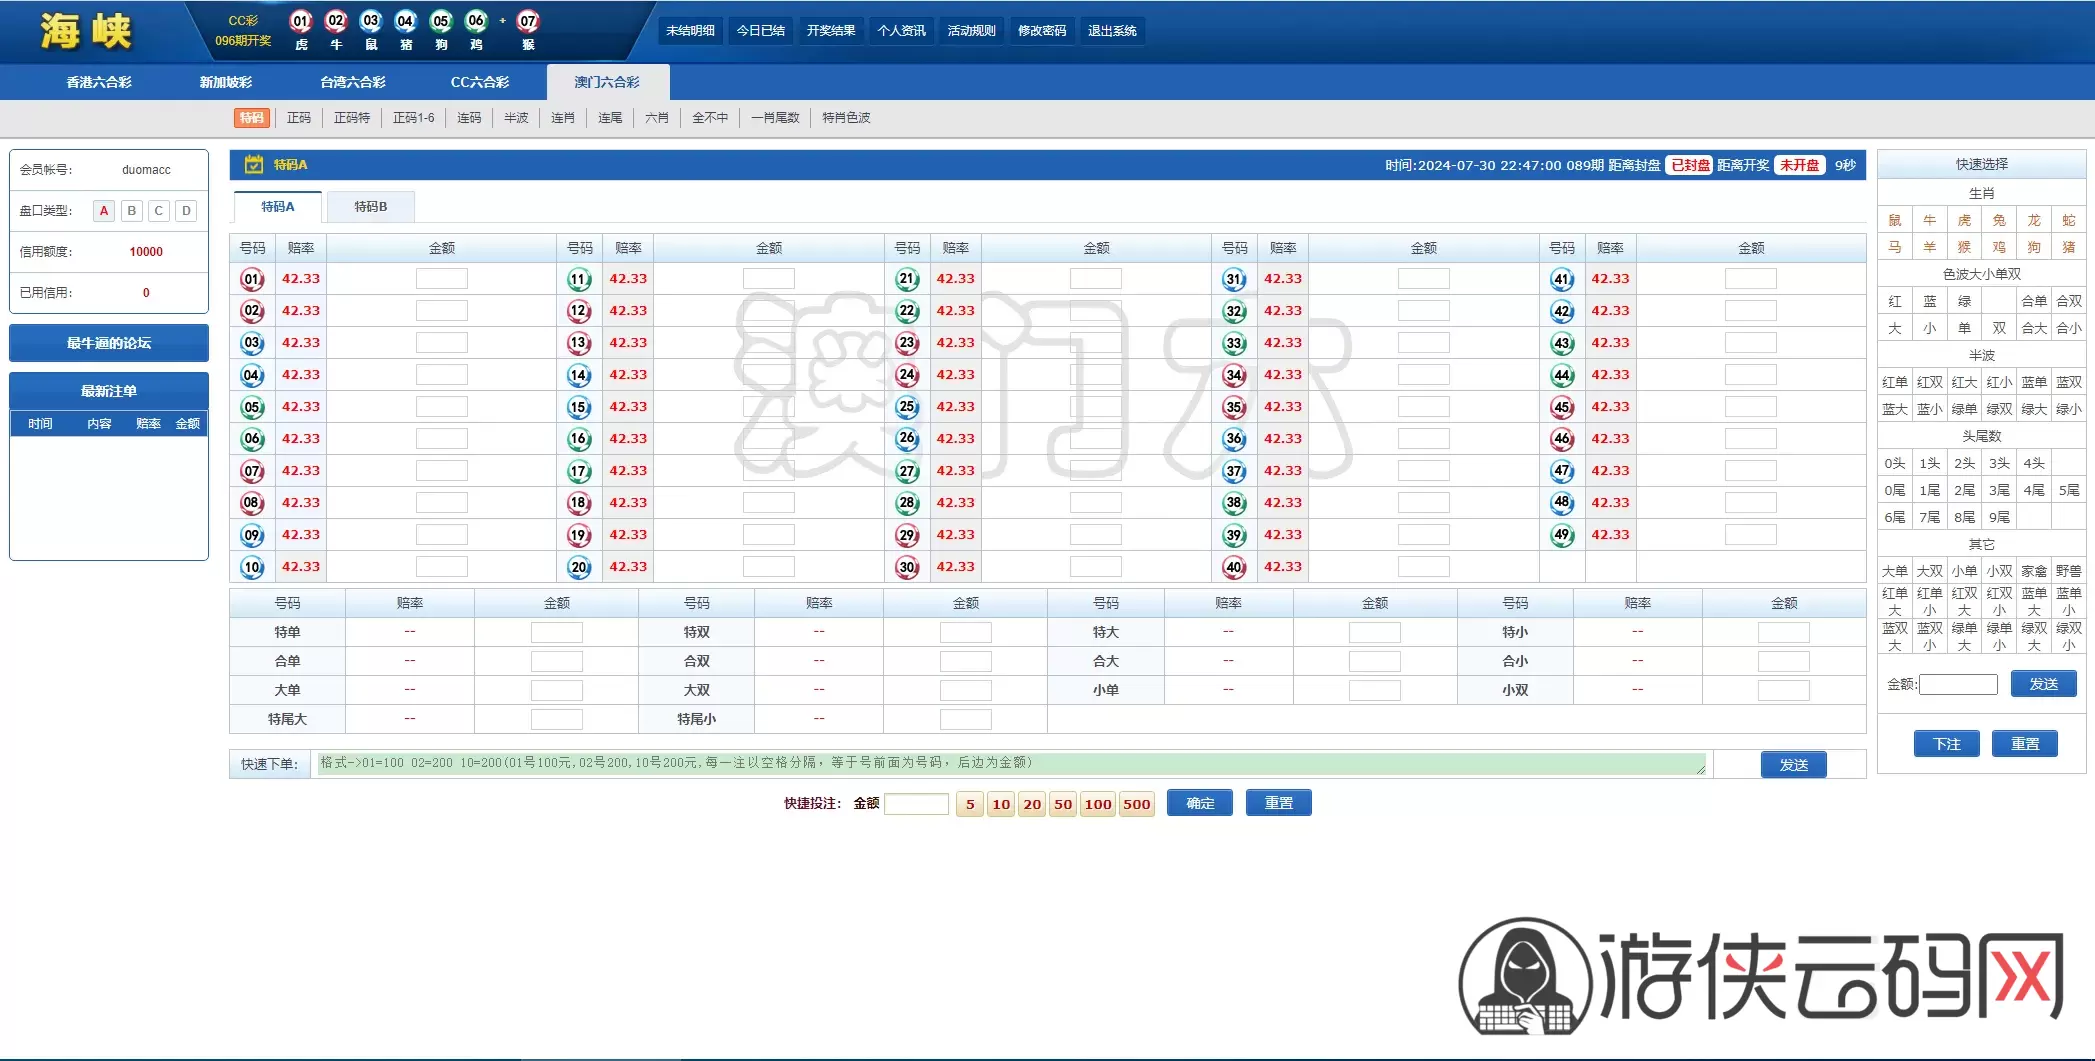This screenshot has width=2095, height=1061.
Task: Click the 确定 button beside quick amounts
Action: (x=1200, y=803)
